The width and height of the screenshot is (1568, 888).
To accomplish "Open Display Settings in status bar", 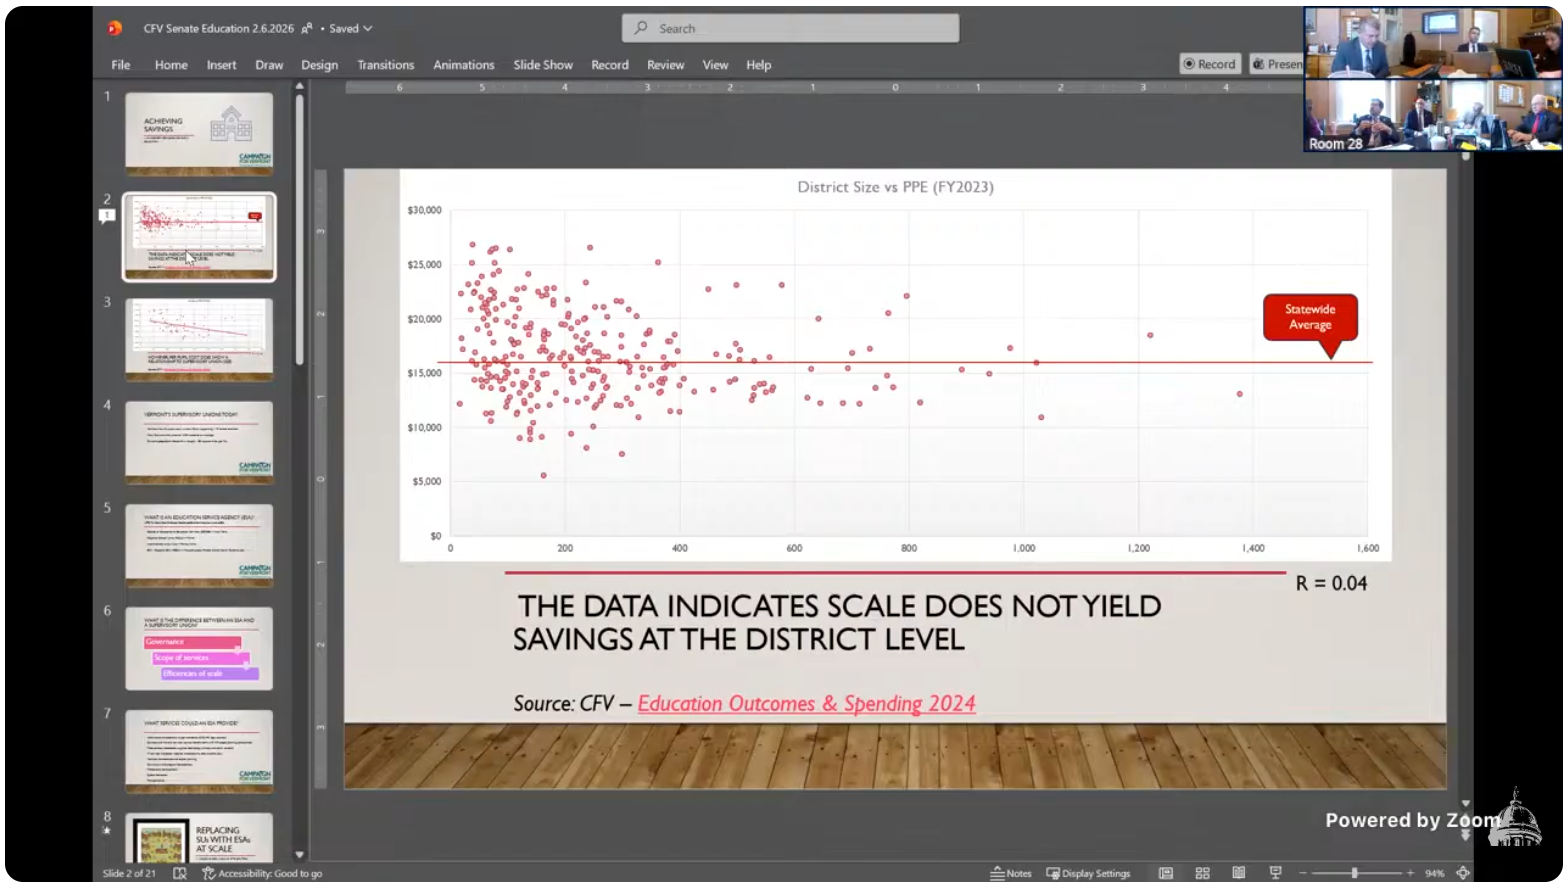I will [1088, 873].
